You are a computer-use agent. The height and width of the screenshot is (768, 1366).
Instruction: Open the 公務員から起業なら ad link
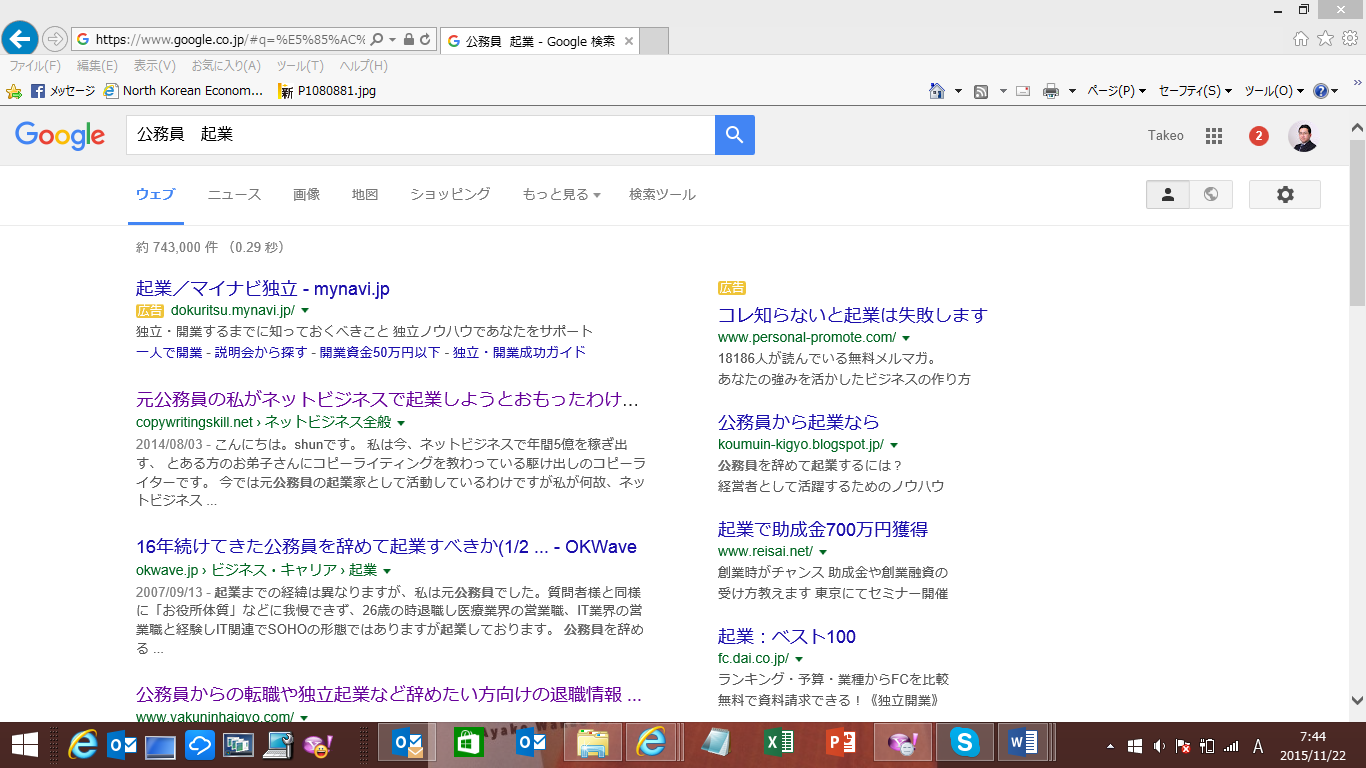tap(799, 422)
